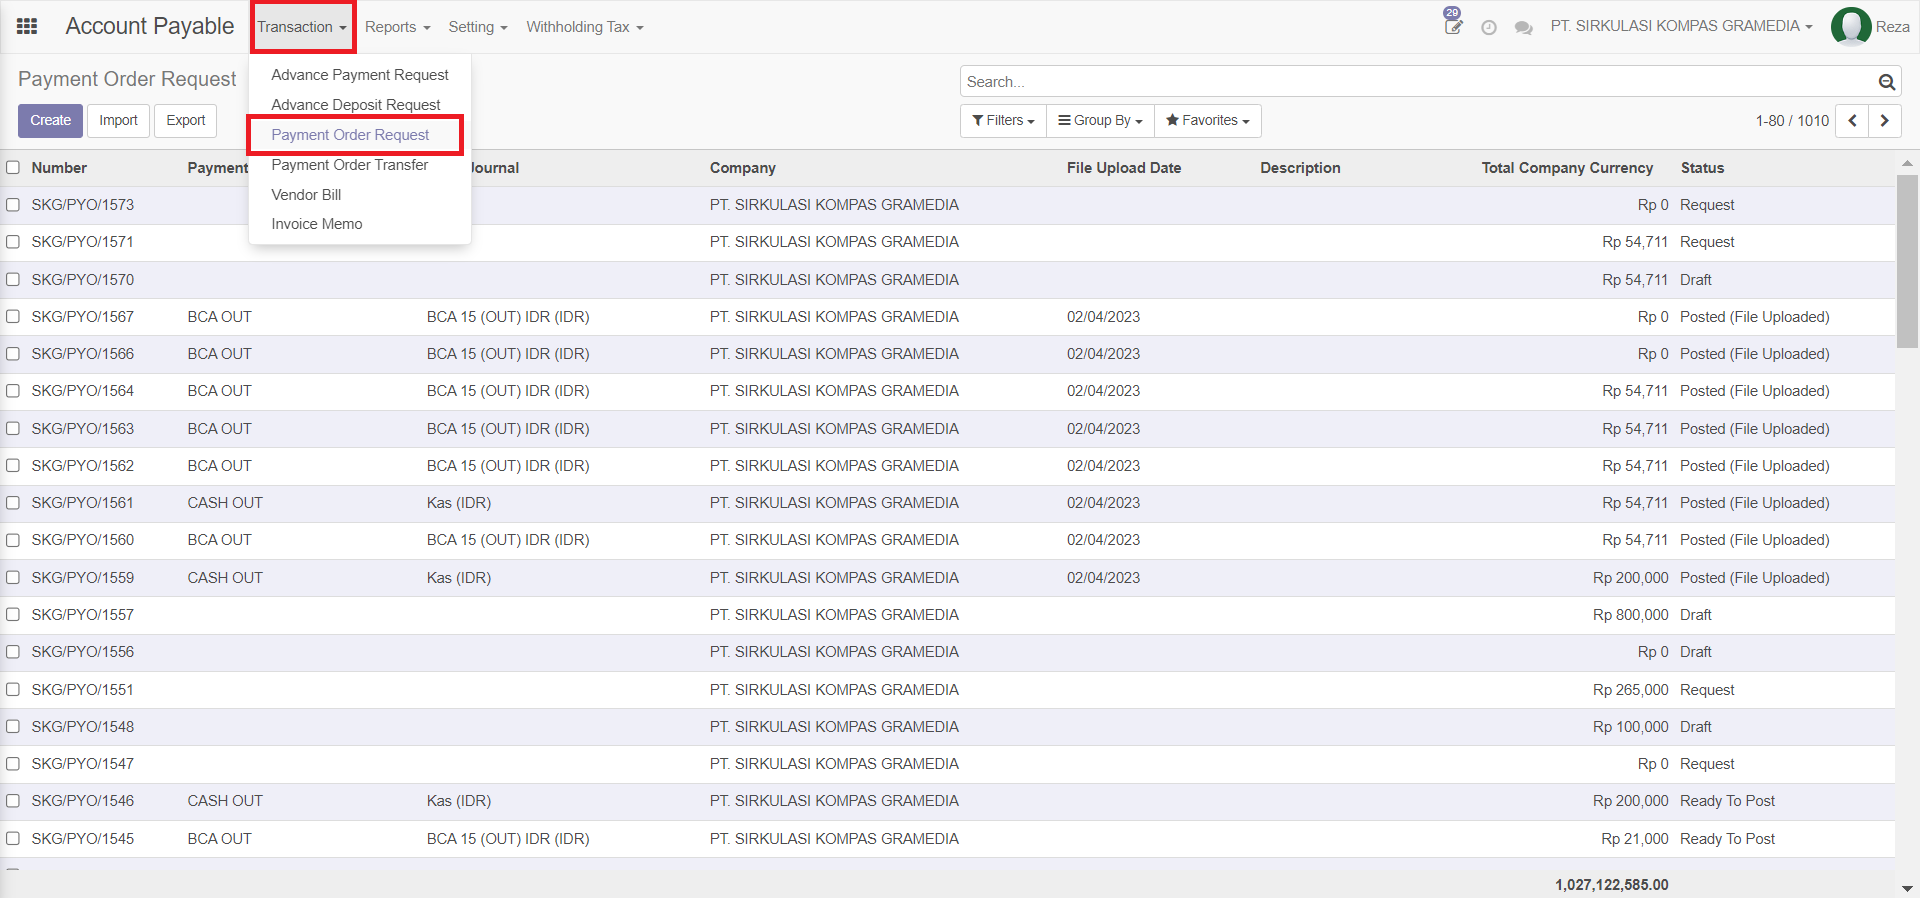
Task: Sort by Status column header
Action: click(1702, 168)
